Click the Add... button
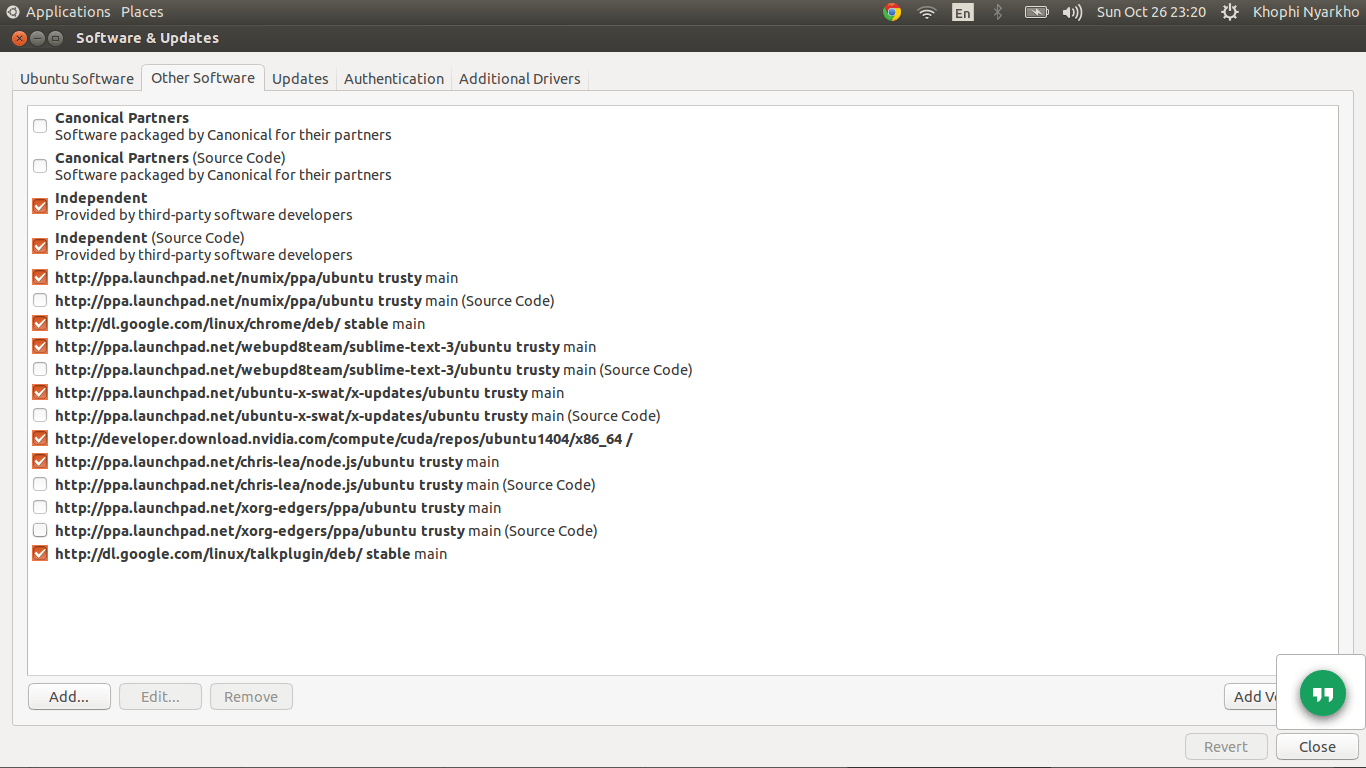Viewport: 1366px width, 768px height. tap(69, 697)
